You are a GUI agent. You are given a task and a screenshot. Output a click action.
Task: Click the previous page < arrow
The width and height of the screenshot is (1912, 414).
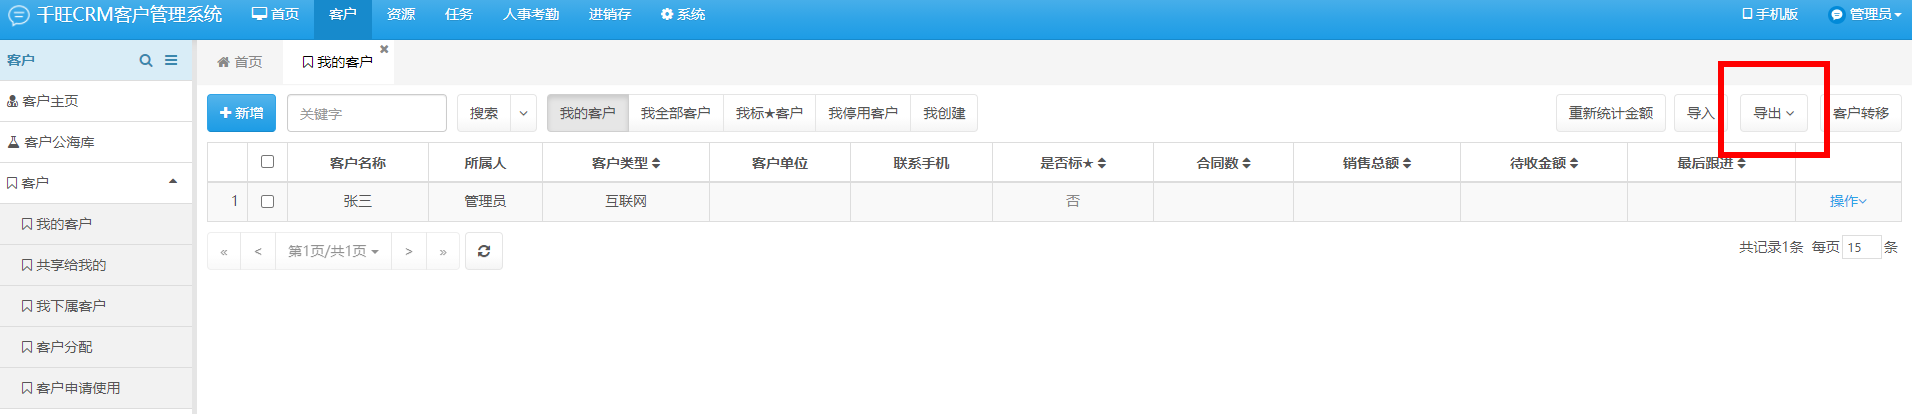pyautogui.click(x=258, y=251)
